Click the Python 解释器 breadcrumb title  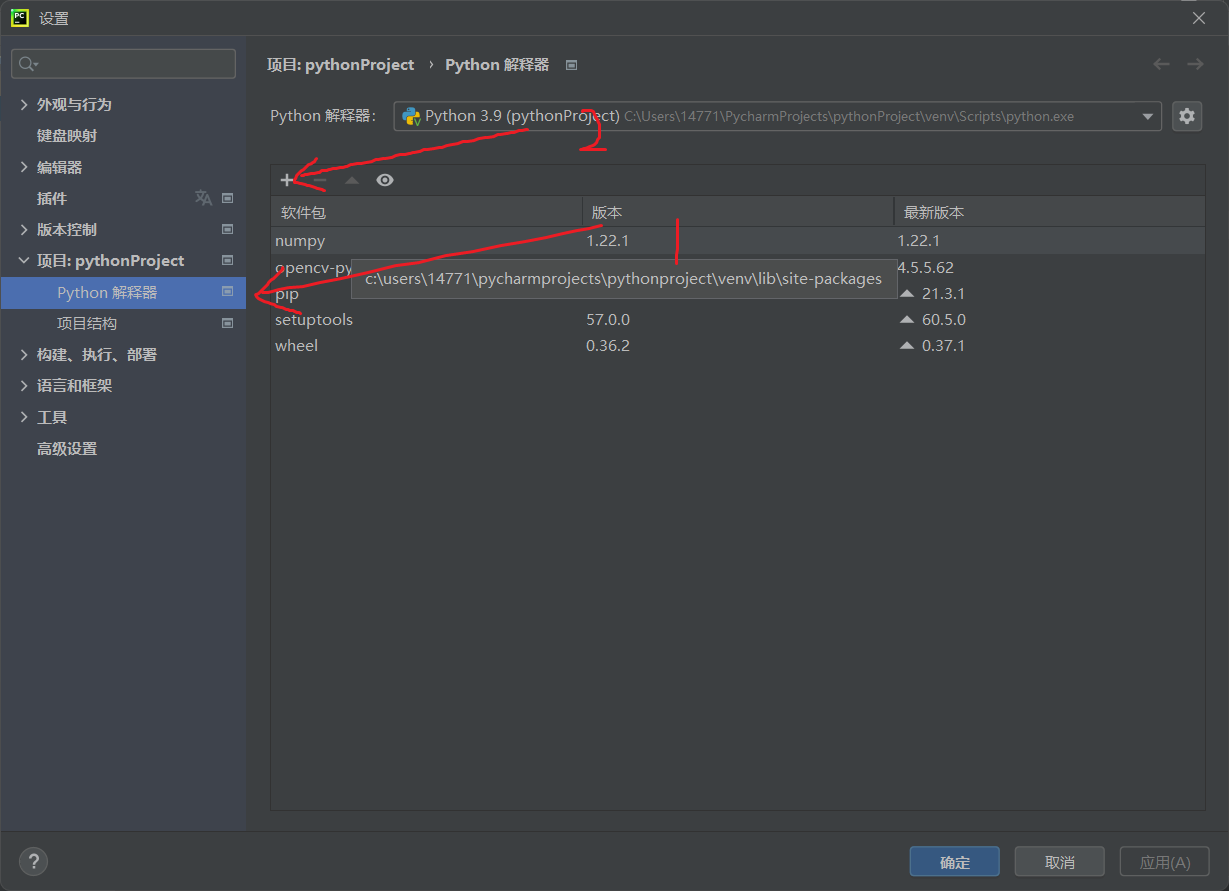pyautogui.click(x=497, y=64)
